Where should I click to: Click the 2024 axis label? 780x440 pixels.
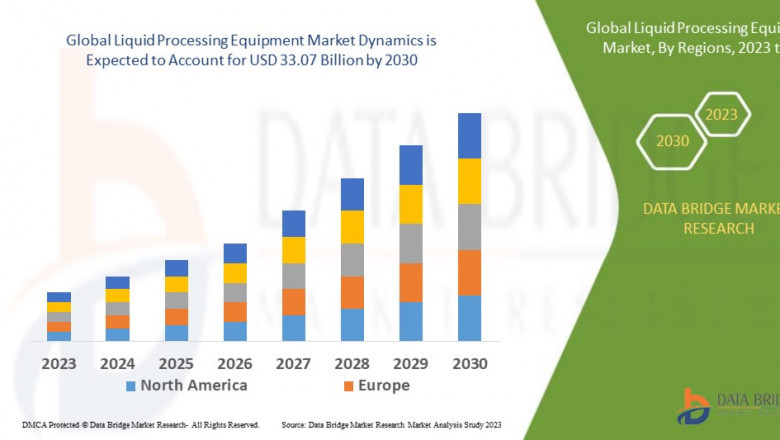(x=117, y=364)
